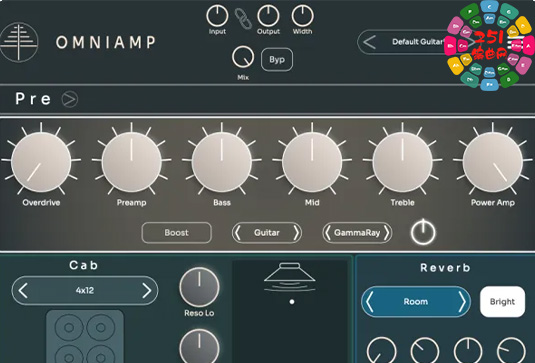
Task: Click the Bass knob
Action: (222, 162)
